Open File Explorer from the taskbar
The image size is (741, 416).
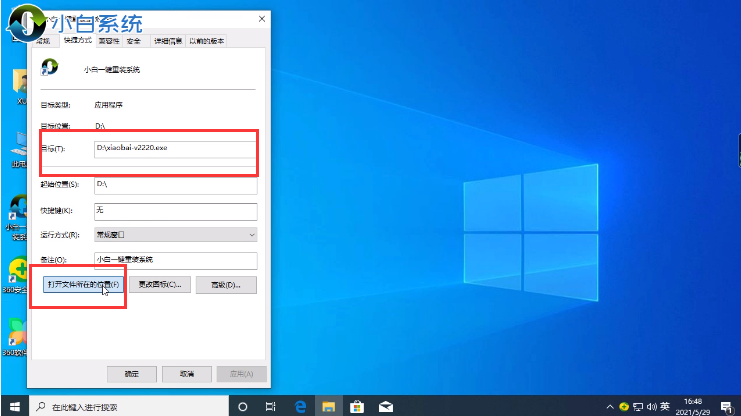[x=327, y=407]
